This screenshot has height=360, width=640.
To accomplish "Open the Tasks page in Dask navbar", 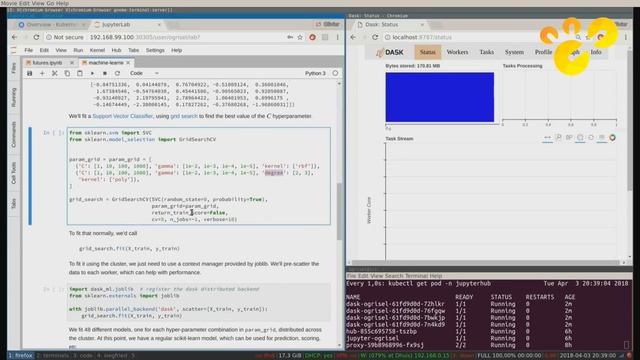I will coord(487,52).
